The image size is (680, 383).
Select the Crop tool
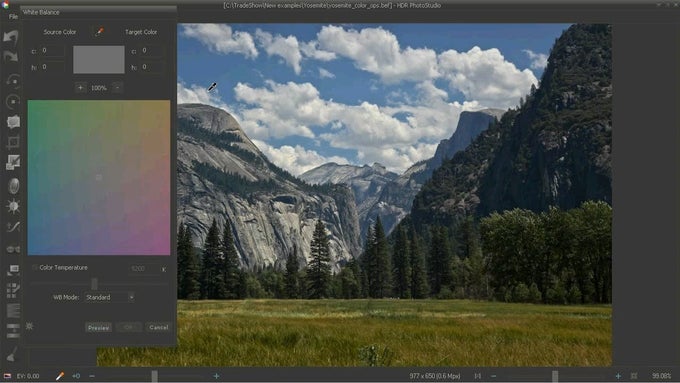pyautogui.click(x=13, y=142)
